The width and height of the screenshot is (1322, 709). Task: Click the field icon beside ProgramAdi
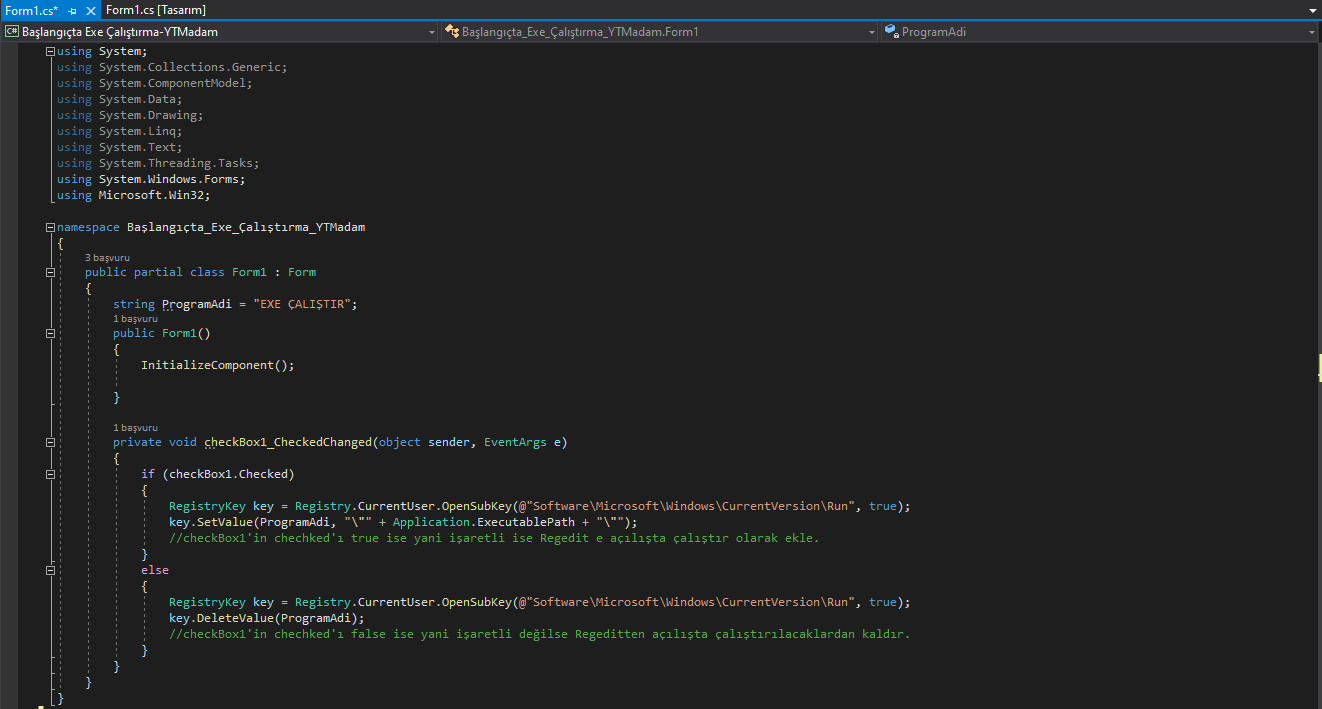coord(892,32)
